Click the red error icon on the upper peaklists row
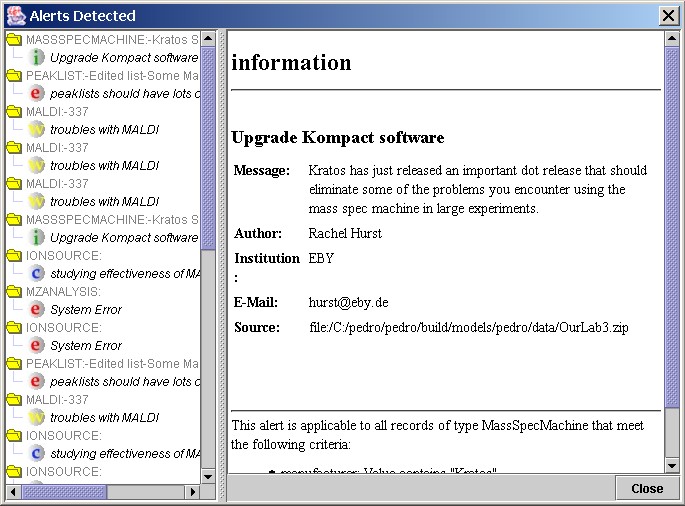 [36, 93]
